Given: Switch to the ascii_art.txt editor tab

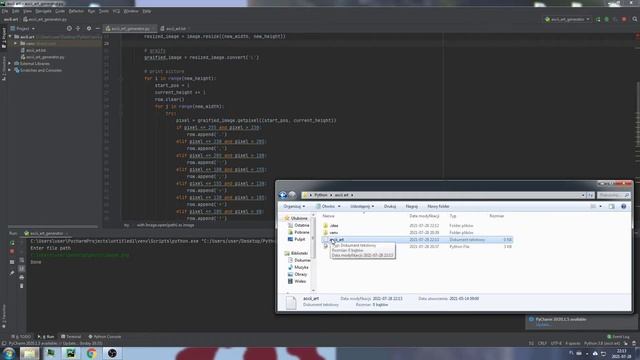Looking at the screenshot, I should pos(176,29).
